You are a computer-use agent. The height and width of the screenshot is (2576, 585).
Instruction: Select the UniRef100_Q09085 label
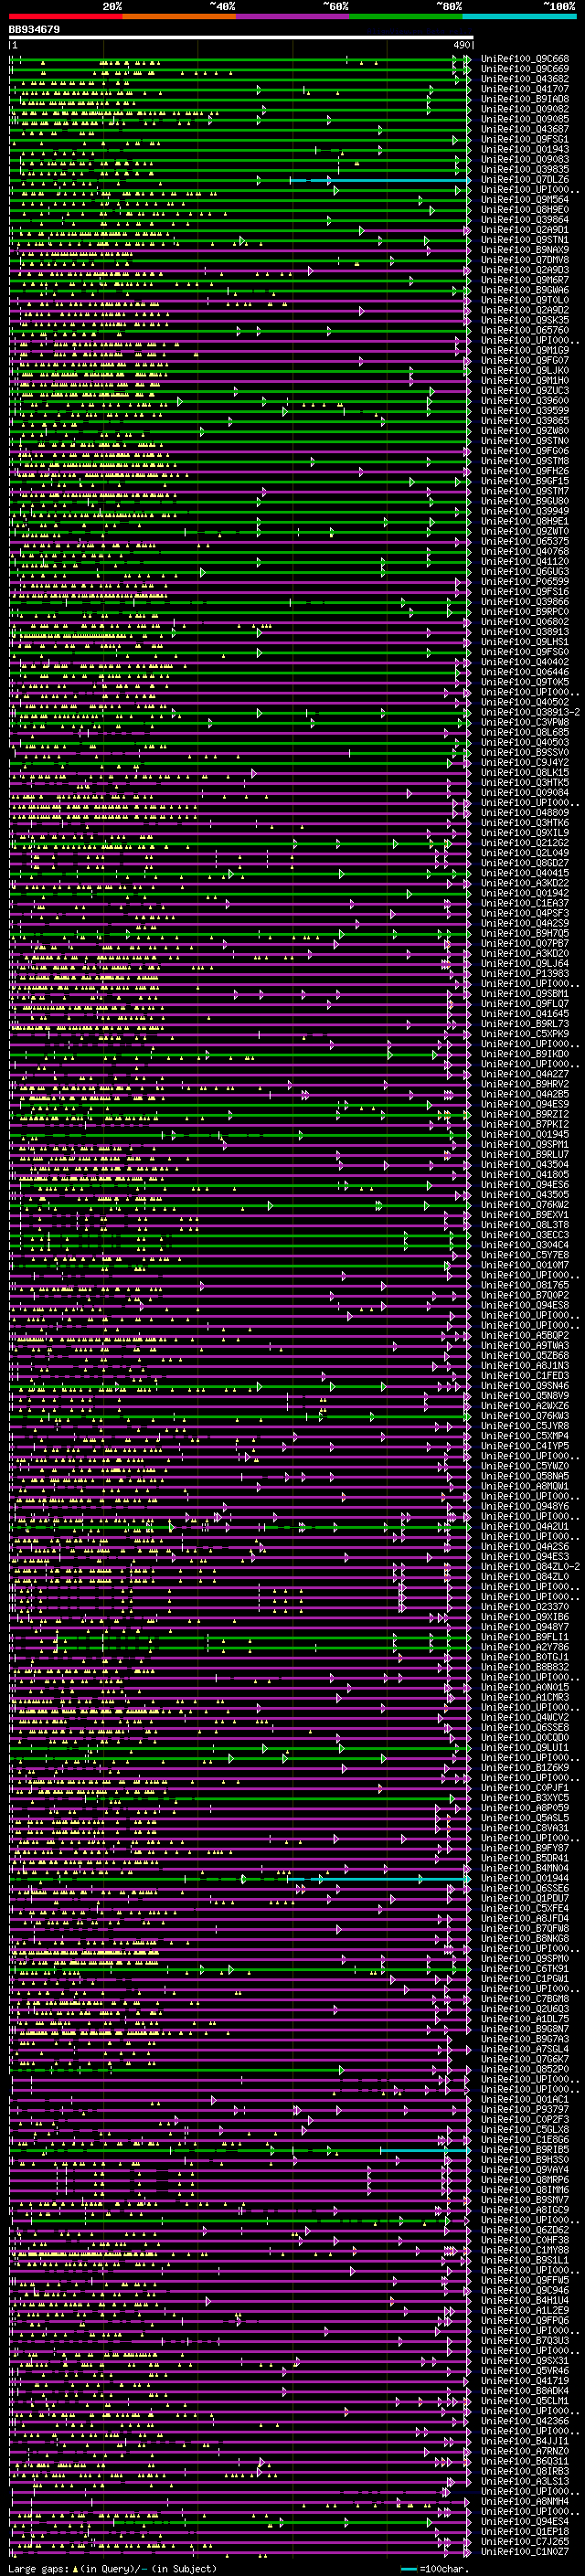[525, 119]
